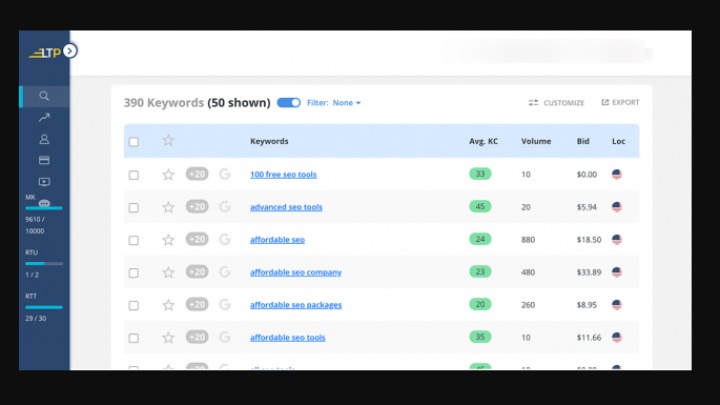Click the EXPORT button
Image resolution: width=720 pixels, height=405 pixels.
tap(620, 102)
